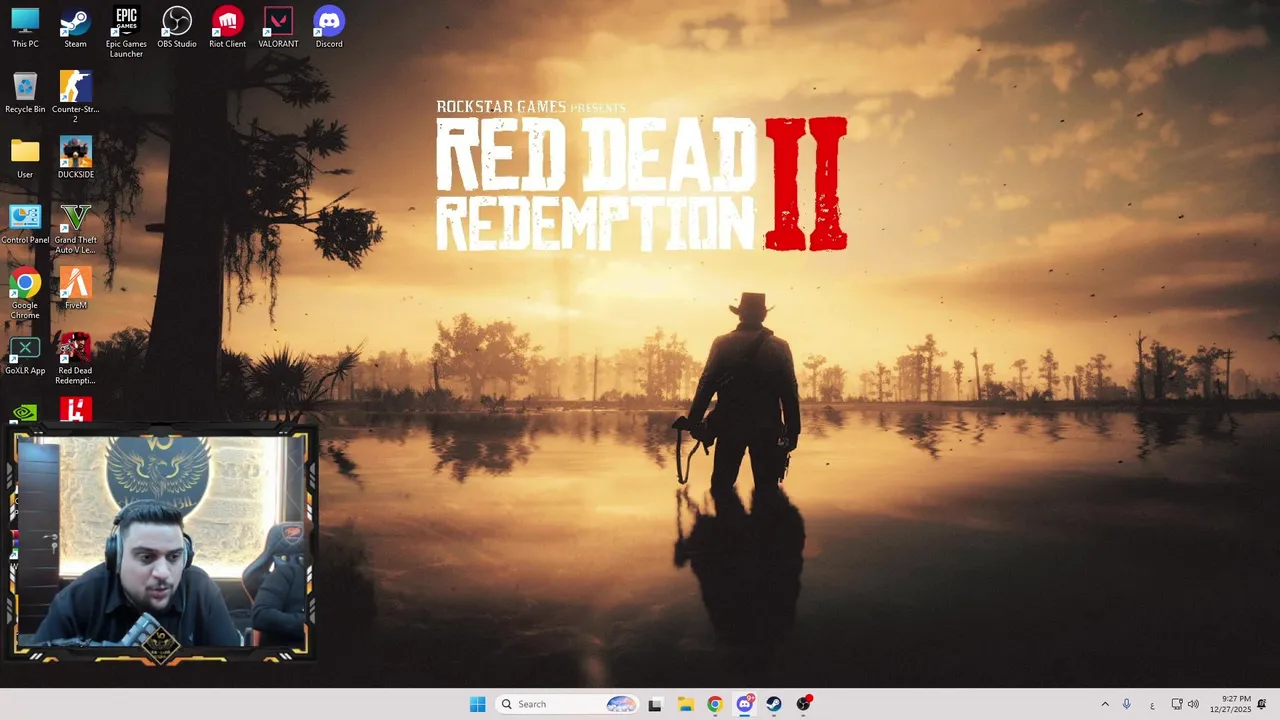Start OBS Studio from the desktop
This screenshot has height=720, width=1280.
tap(177, 27)
